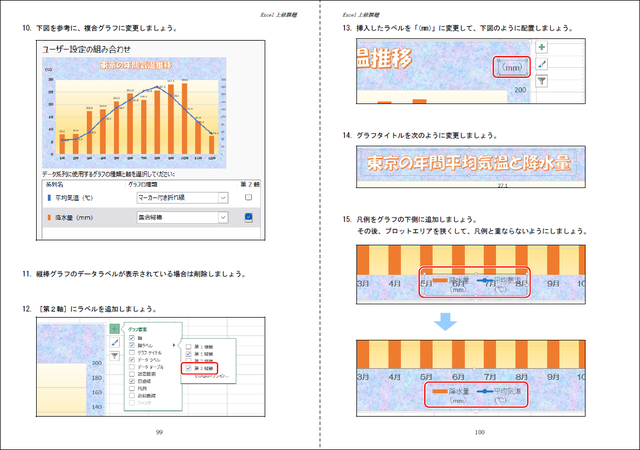Enable the 誤差範囲 checkbox

[132, 374]
